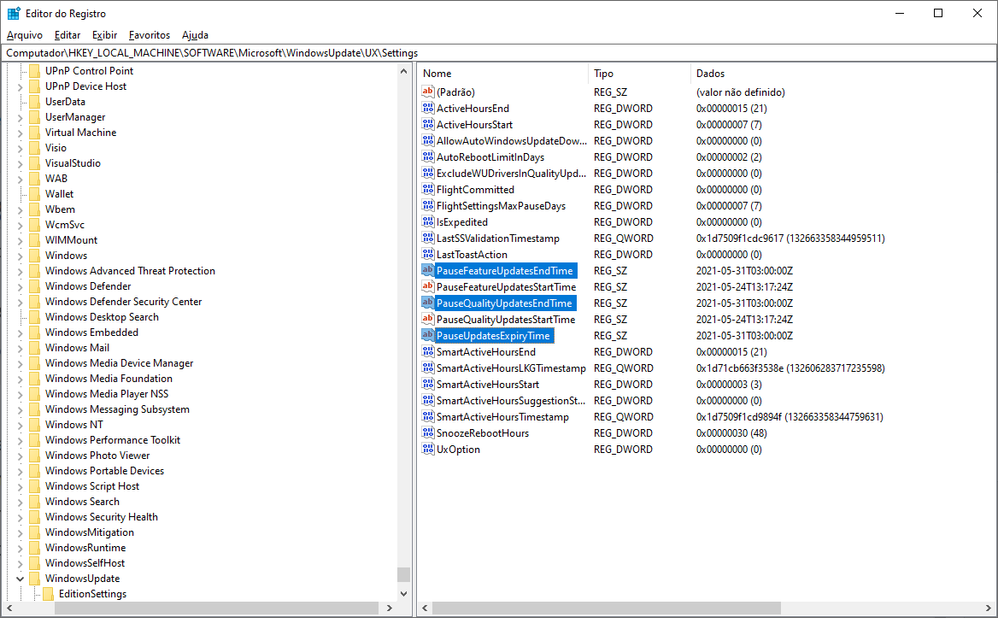Click the values pane horizontal scrollbar thumb
Screen dimensions: 998x618
[x=607, y=608]
